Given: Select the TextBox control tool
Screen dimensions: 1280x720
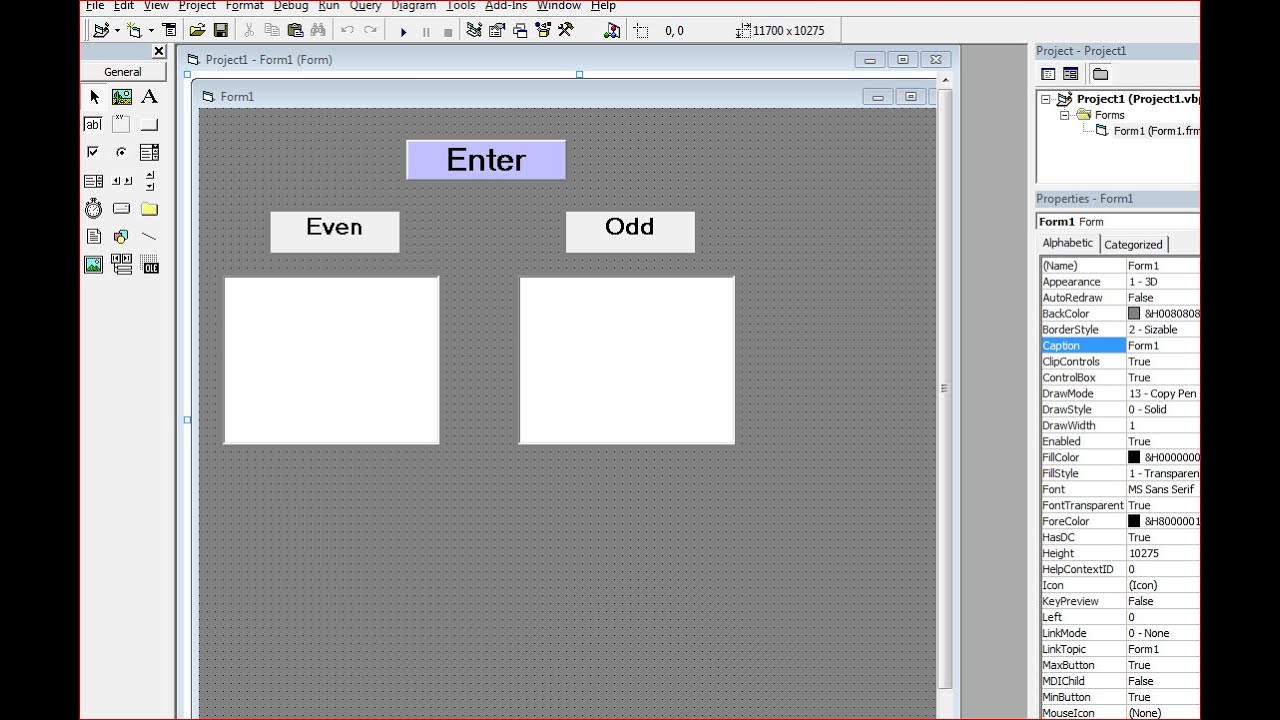Looking at the screenshot, I should [93, 125].
